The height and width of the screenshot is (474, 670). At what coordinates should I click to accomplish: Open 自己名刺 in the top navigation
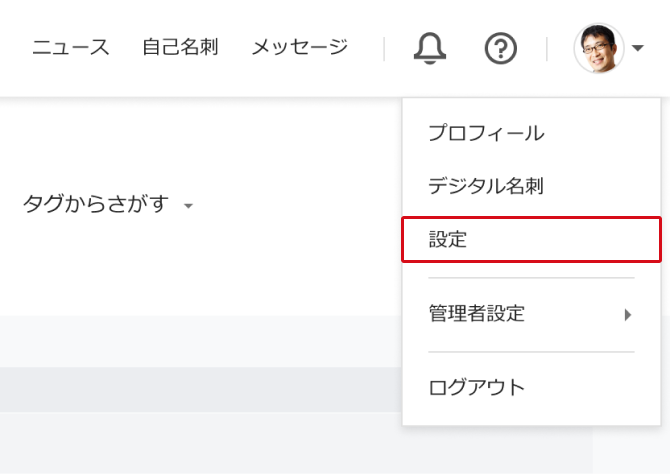(x=180, y=47)
